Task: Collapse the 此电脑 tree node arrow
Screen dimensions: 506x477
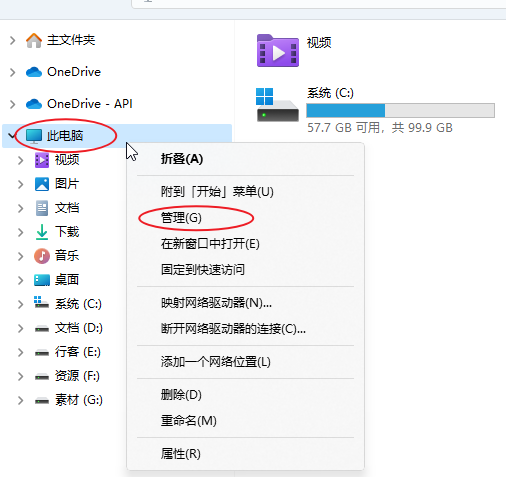Action: (x=12, y=136)
